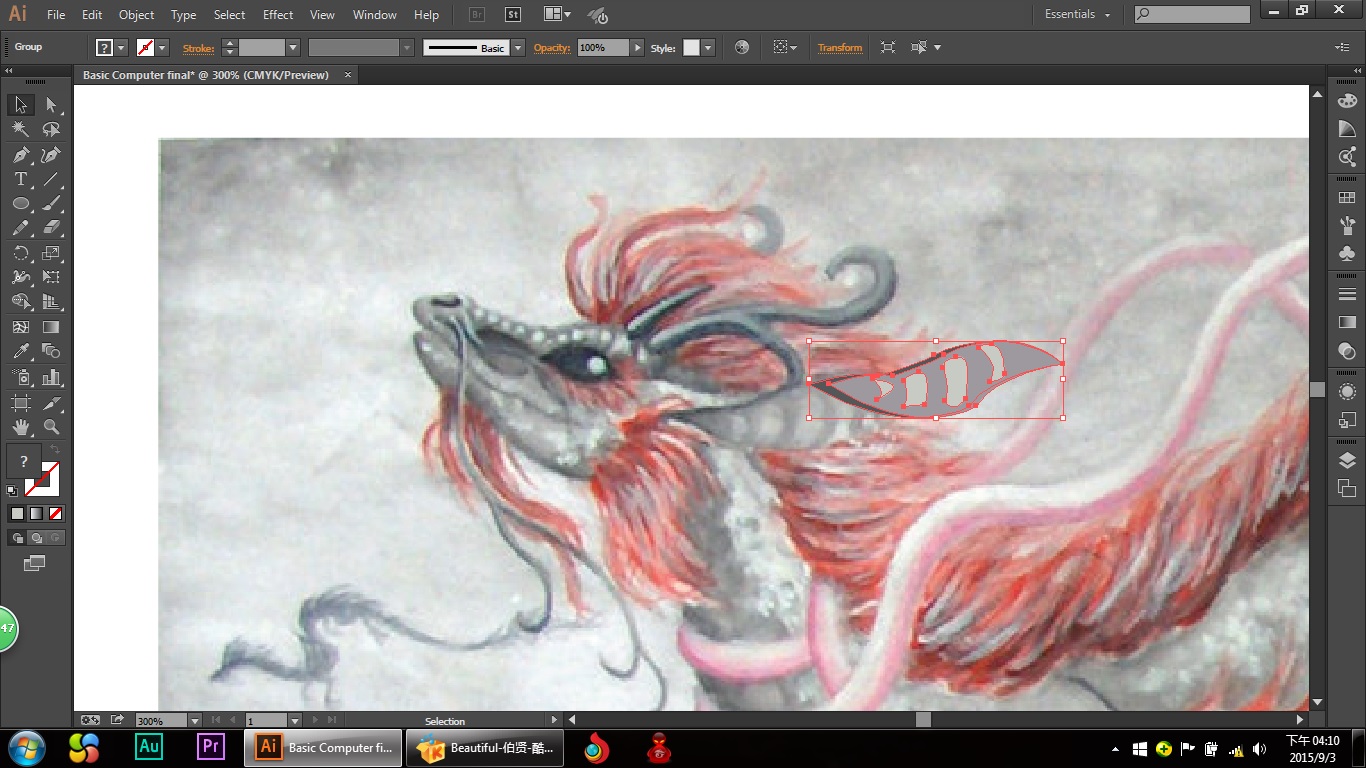Open the fill color dropdown arrow

click(x=121, y=47)
